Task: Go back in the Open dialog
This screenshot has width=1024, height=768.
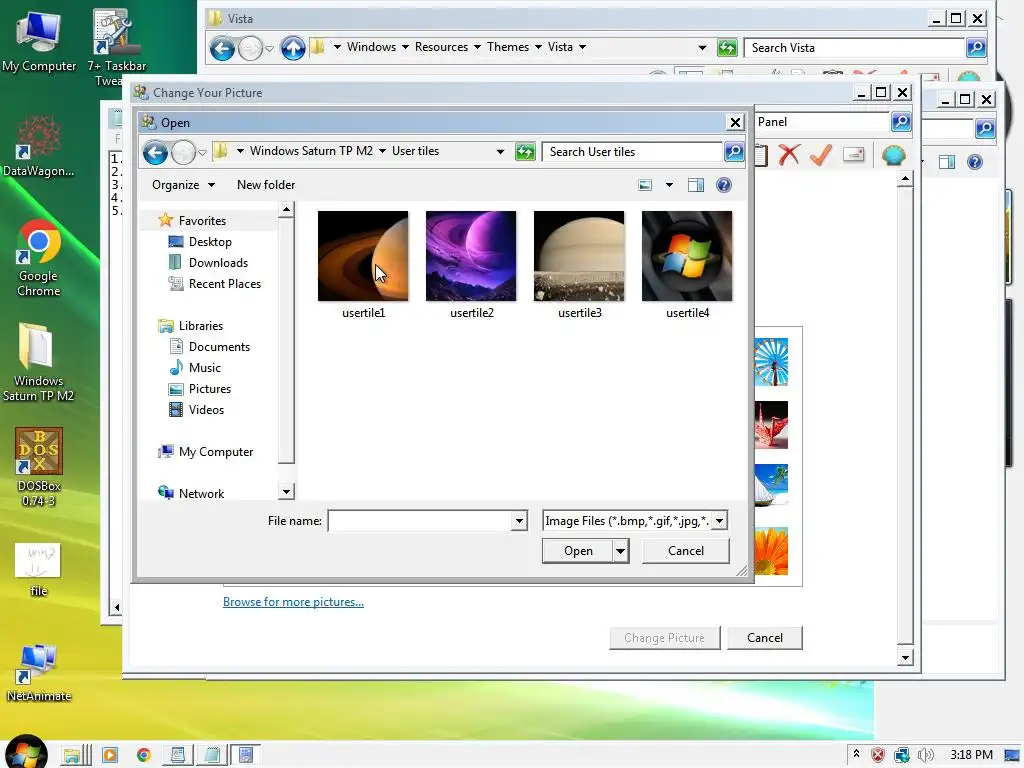Action: click(155, 153)
